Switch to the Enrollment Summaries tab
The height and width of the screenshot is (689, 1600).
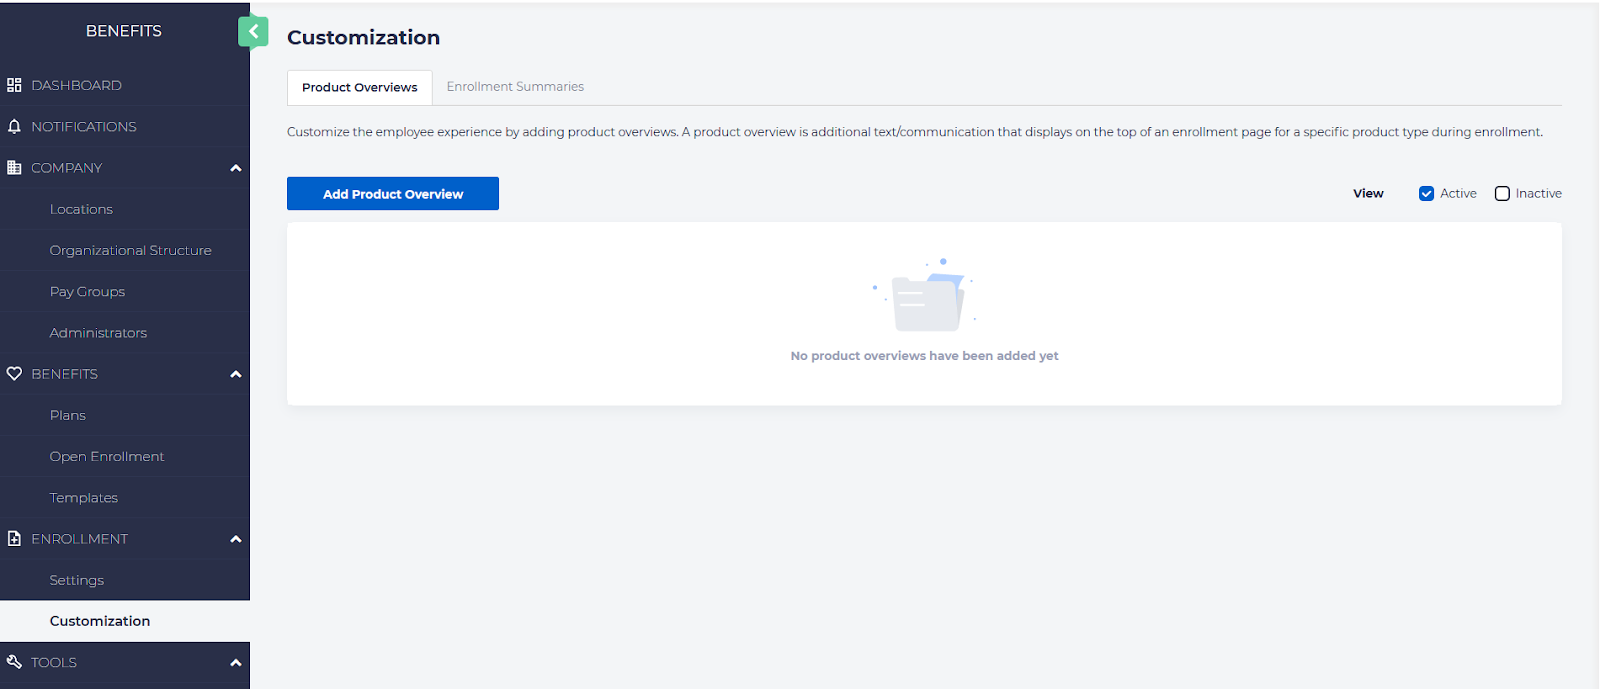coord(515,87)
